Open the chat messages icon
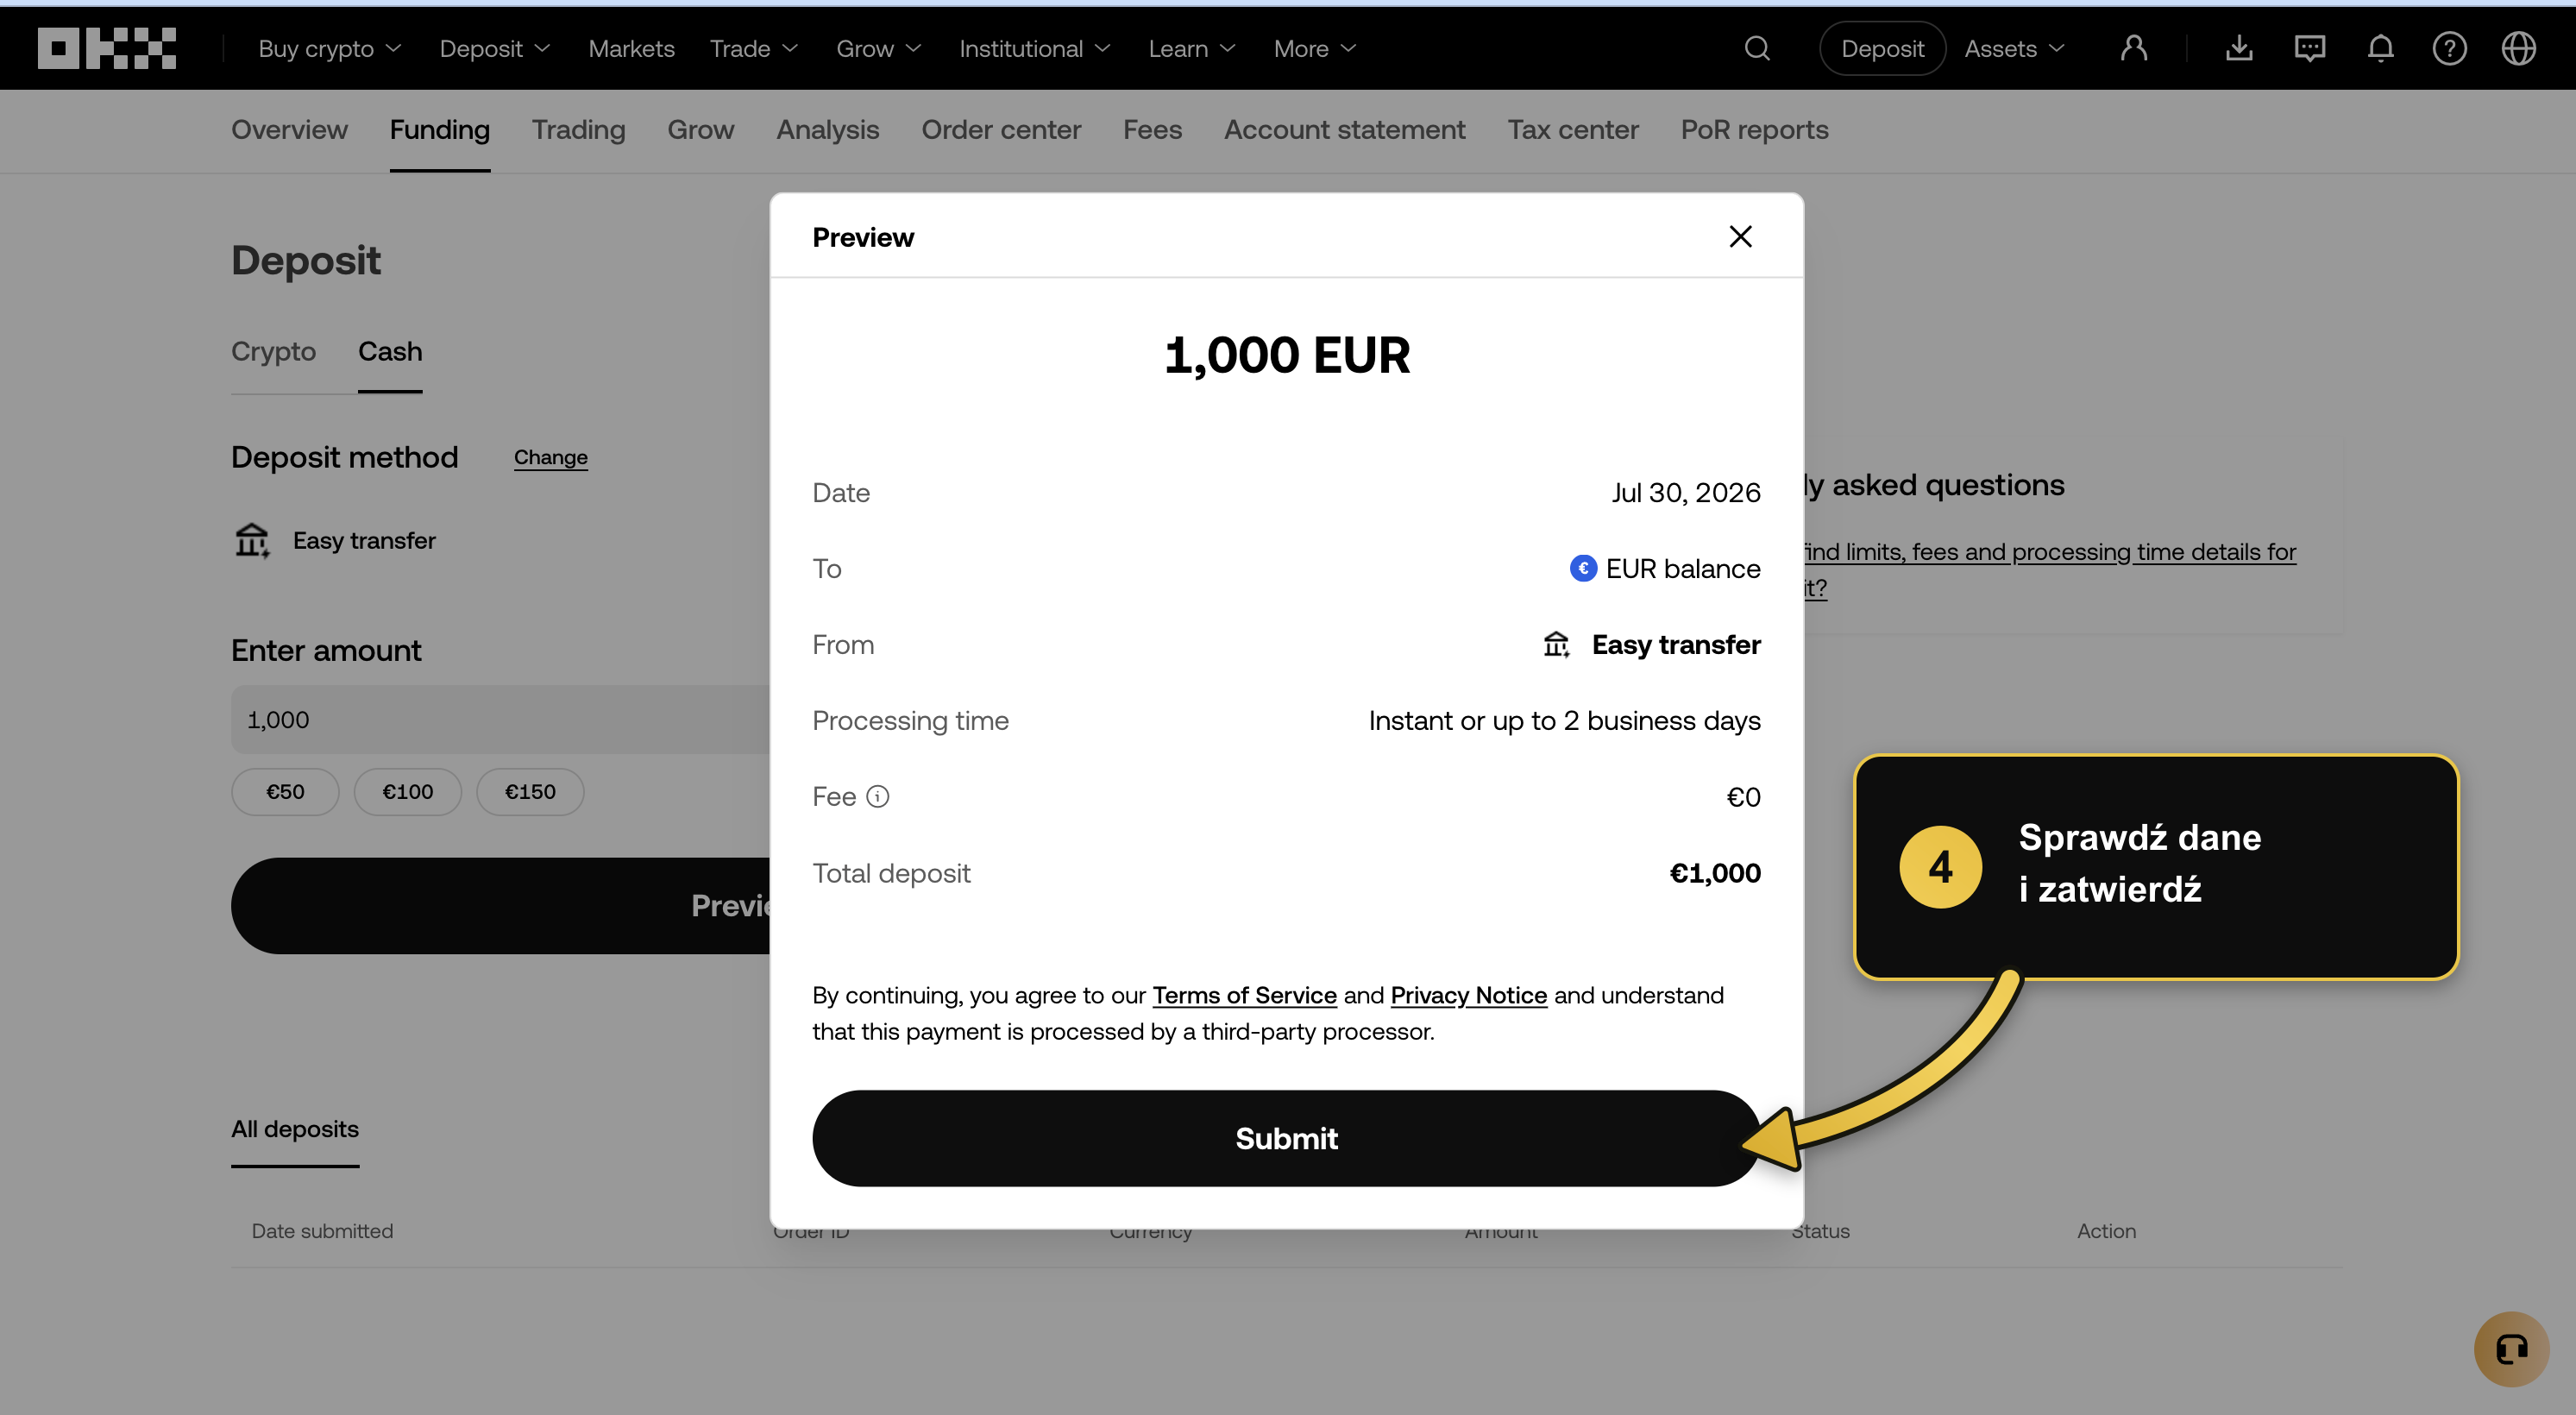Viewport: 2576px width, 1415px height. pyautogui.click(x=2310, y=48)
